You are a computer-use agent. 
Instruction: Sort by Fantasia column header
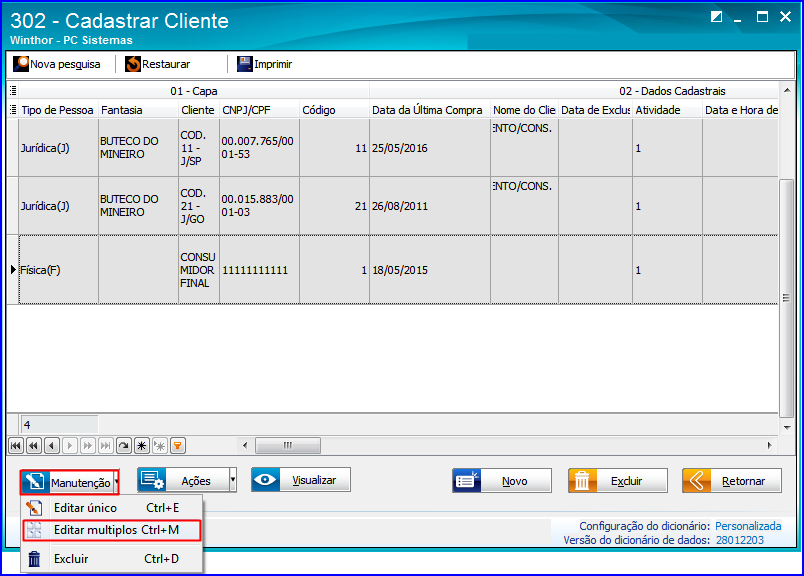point(138,110)
